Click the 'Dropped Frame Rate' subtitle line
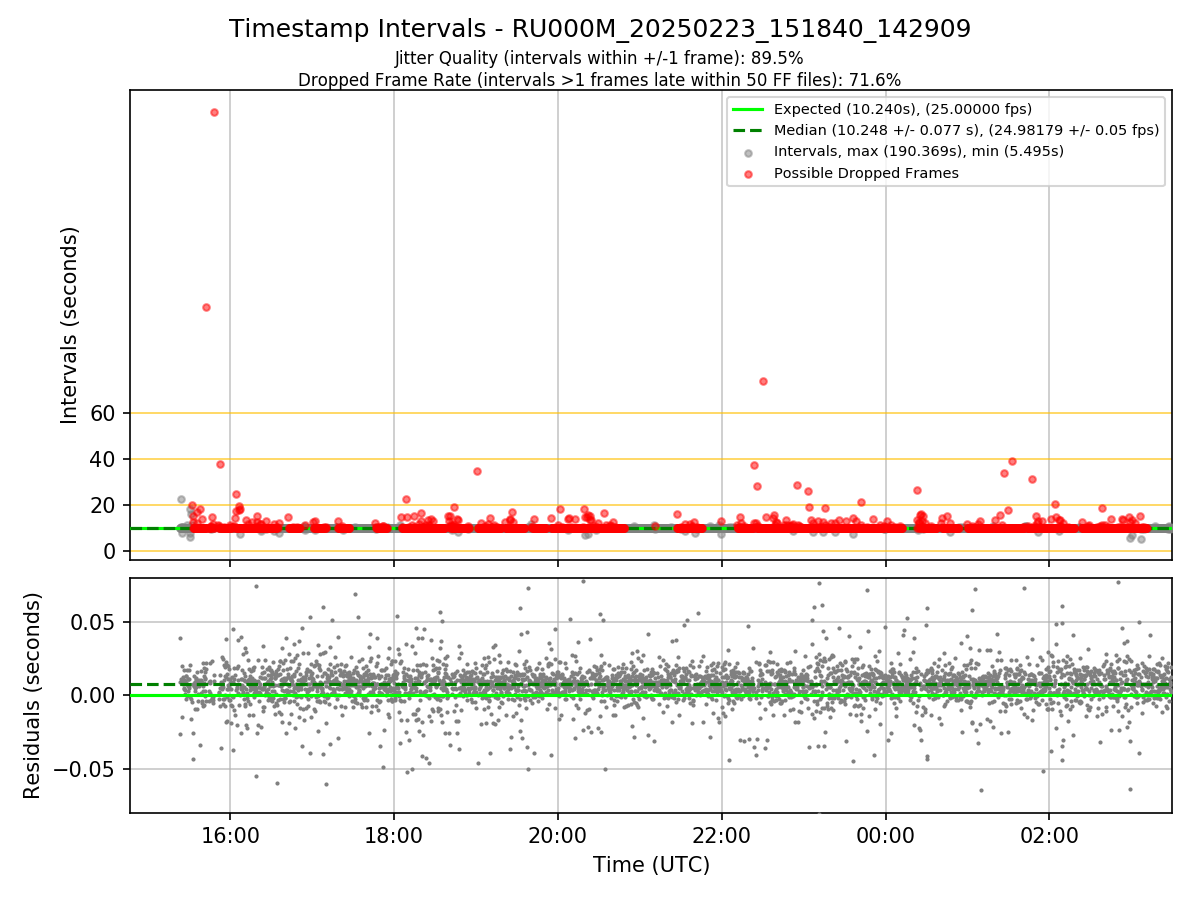Screen dimensions: 1200x900 click(x=599, y=80)
